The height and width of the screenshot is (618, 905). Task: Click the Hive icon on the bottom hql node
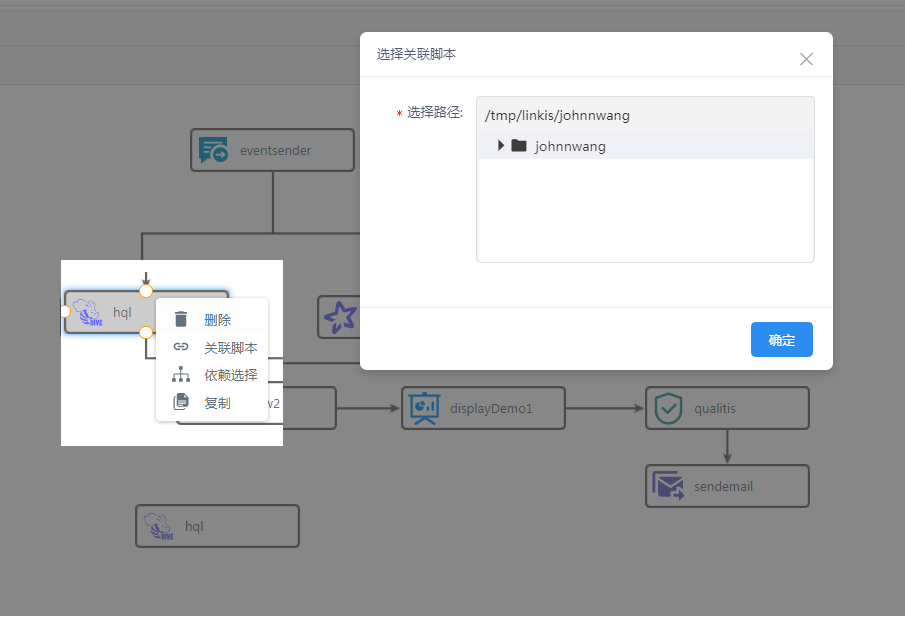(158, 526)
